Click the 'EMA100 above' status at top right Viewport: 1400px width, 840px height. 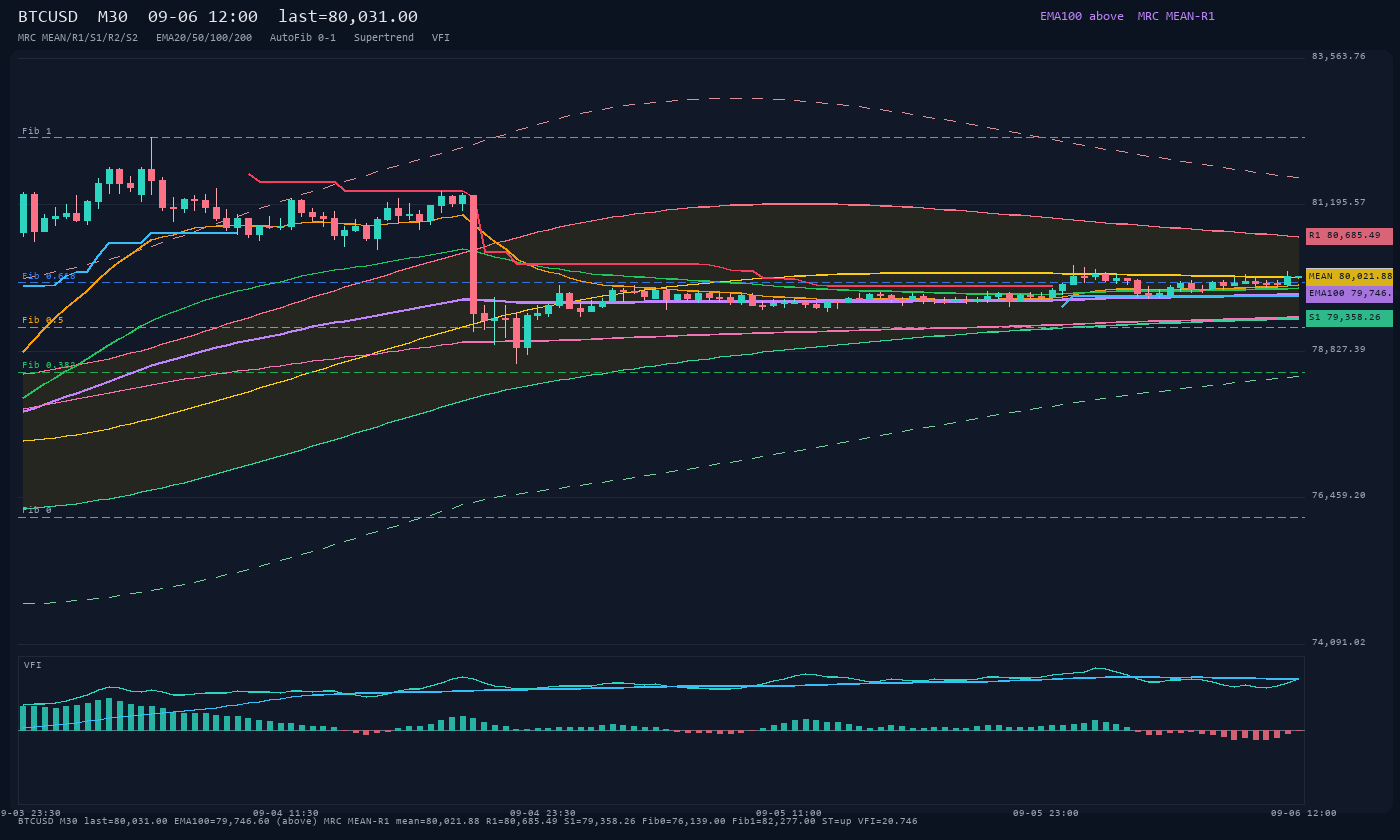click(x=1082, y=16)
